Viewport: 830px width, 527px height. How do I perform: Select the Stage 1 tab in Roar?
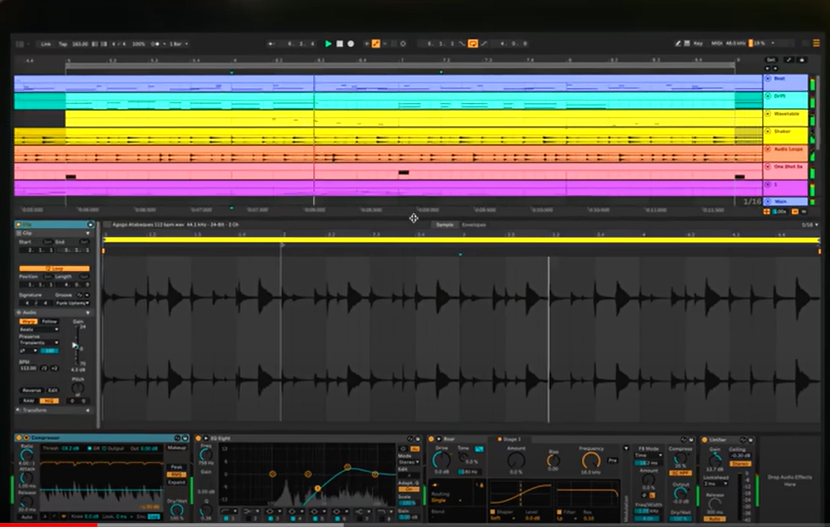tap(509, 439)
